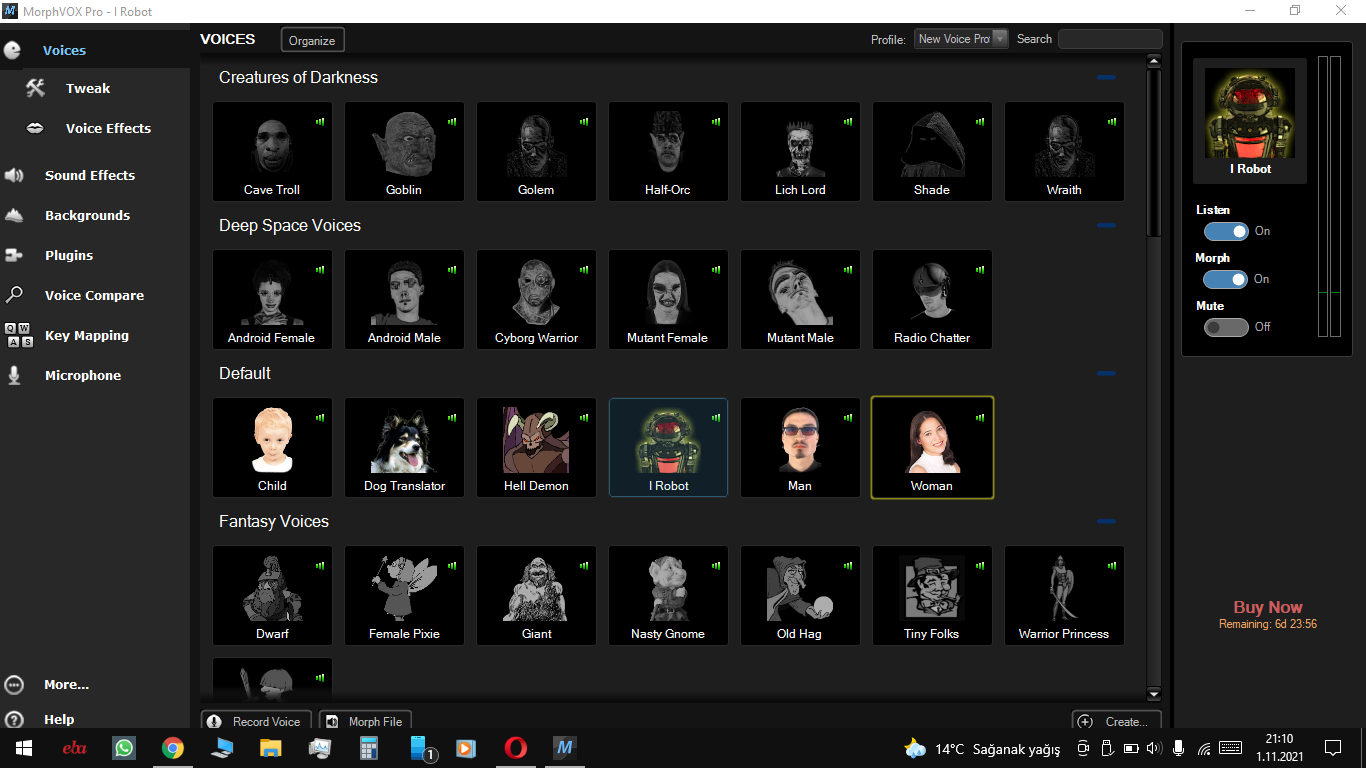Select the Cave Troll voice

click(x=272, y=151)
